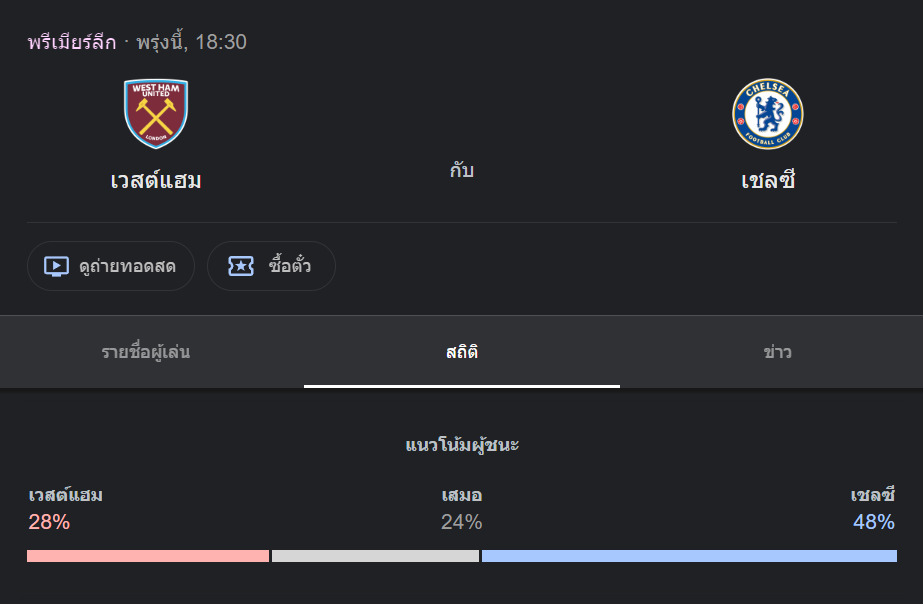Click the 48% Chelsea percentage
Image resolution: width=923 pixels, height=604 pixels.
[x=874, y=522]
